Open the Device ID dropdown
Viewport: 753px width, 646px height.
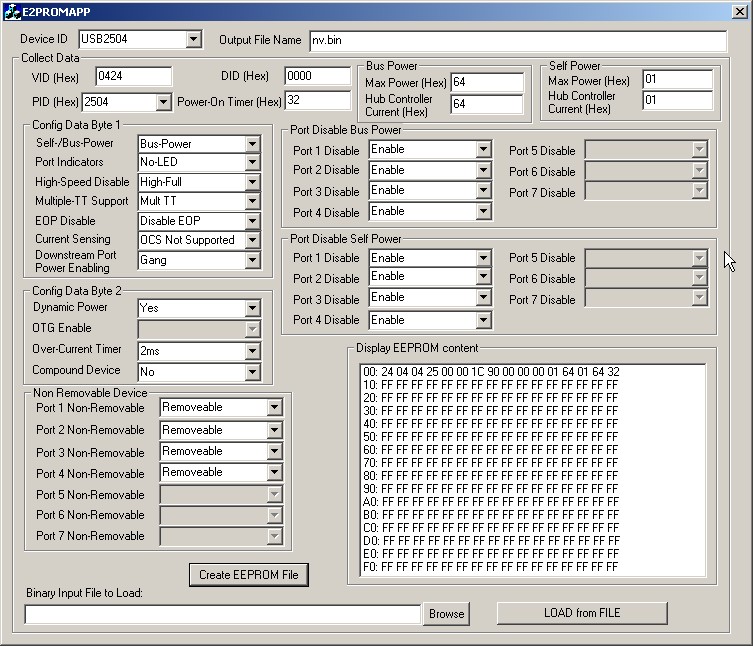click(194, 39)
